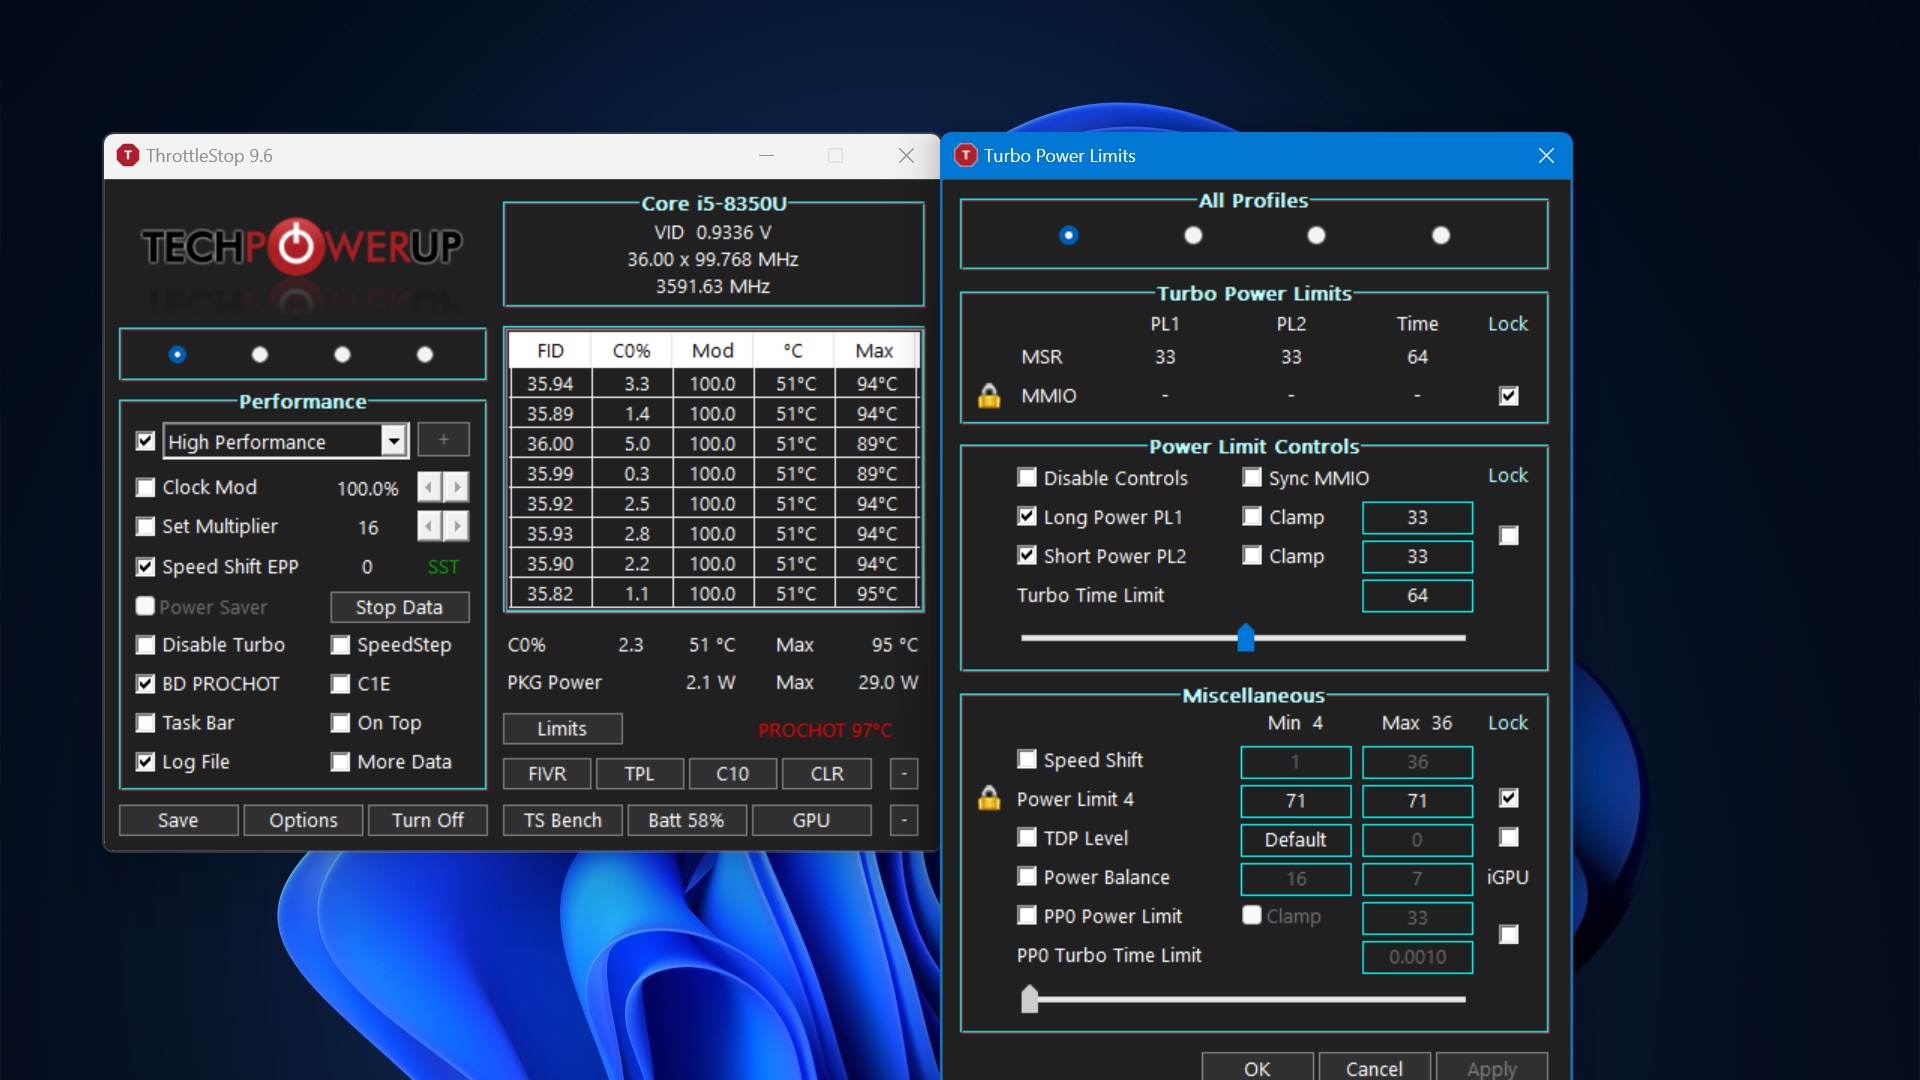The height and width of the screenshot is (1080, 1920).
Task: Enable the More Data checkbox
Action: click(341, 762)
